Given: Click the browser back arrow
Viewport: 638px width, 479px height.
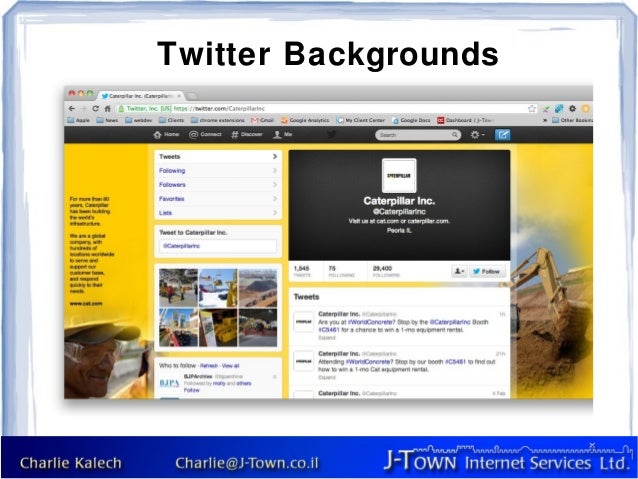Looking at the screenshot, I should pyautogui.click(x=72, y=109).
